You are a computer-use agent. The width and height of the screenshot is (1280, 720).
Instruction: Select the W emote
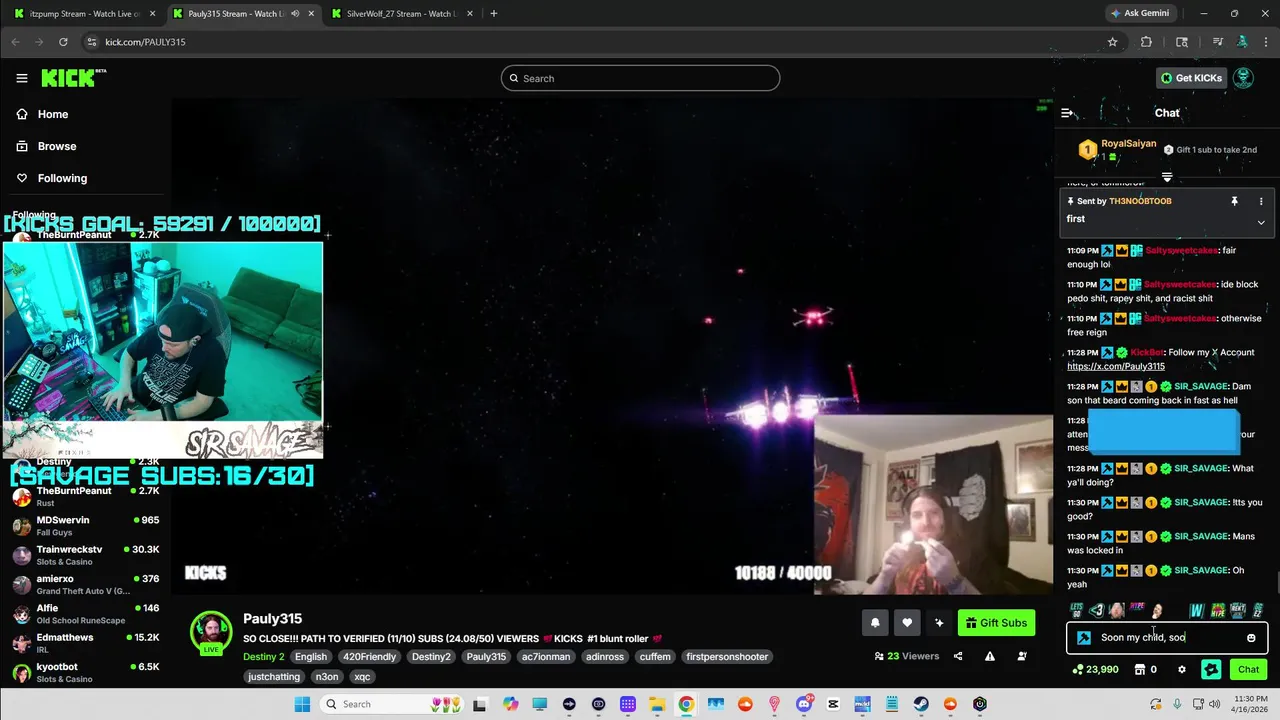[x=1197, y=610]
